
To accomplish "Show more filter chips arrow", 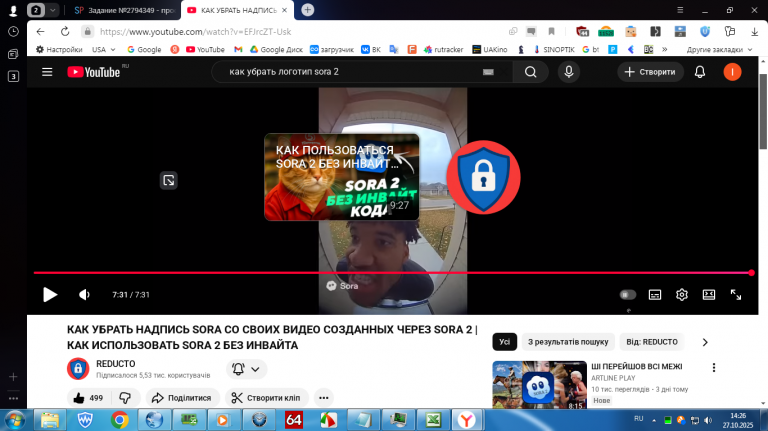I will pyautogui.click(x=705, y=342).
